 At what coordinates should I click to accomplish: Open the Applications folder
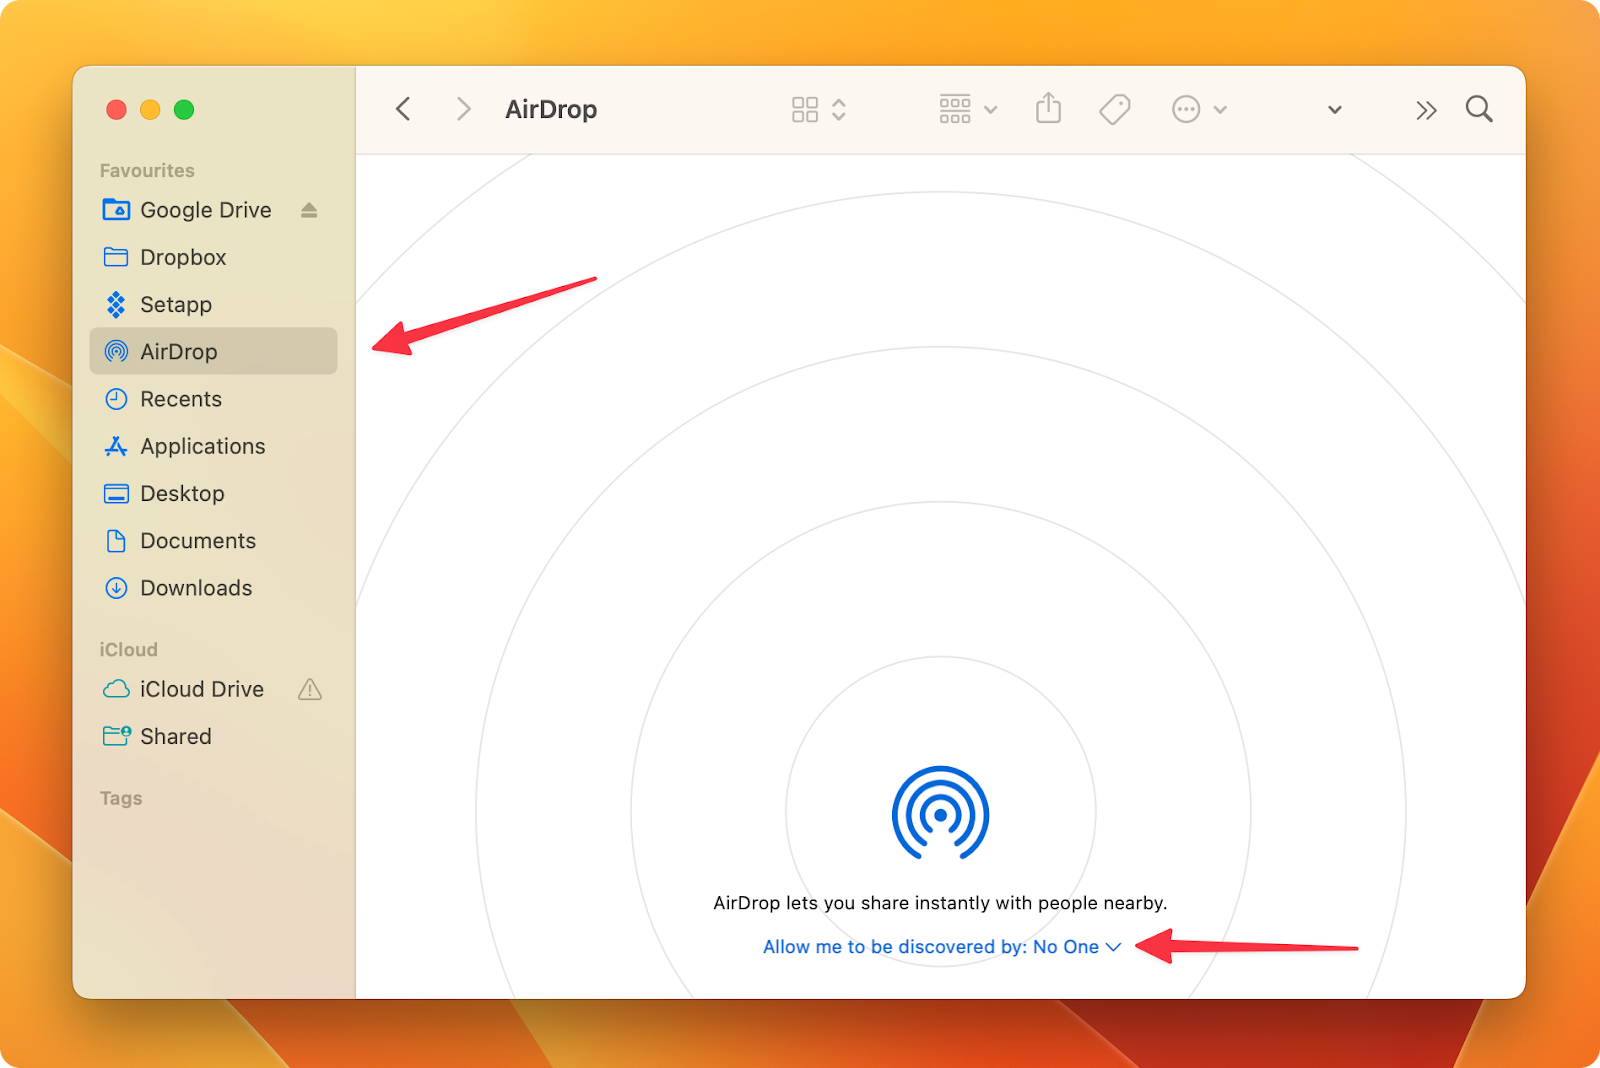coord(203,446)
